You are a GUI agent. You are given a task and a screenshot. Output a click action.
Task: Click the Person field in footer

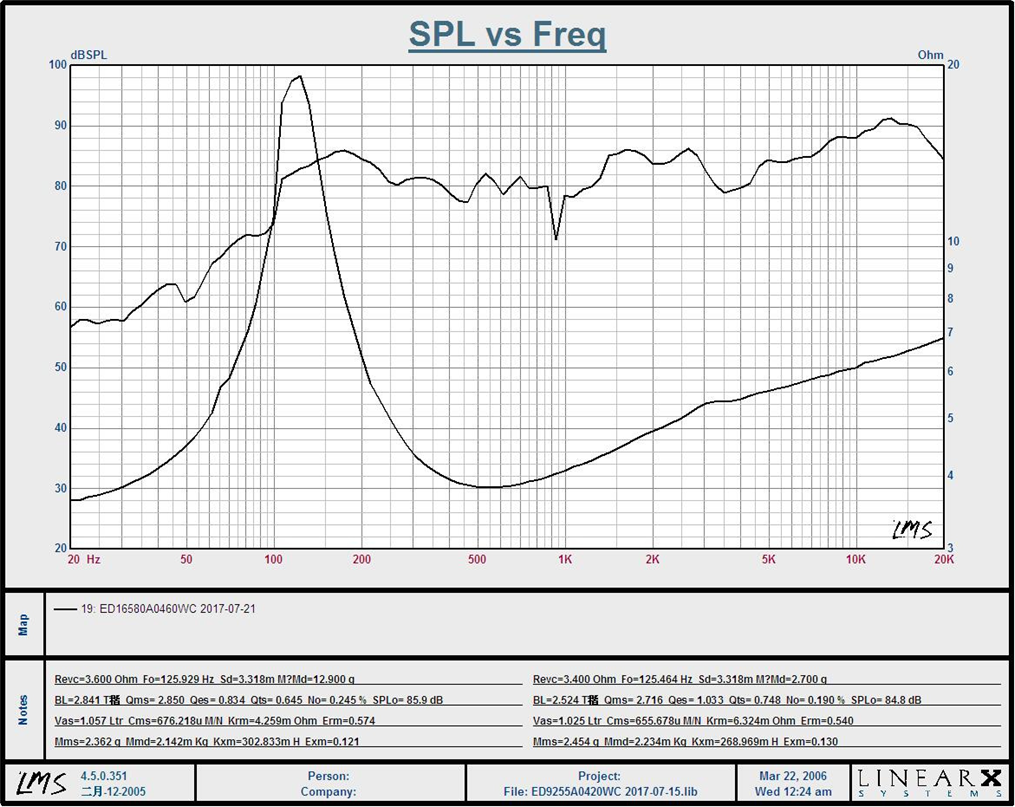pyautogui.click(x=329, y=776)
